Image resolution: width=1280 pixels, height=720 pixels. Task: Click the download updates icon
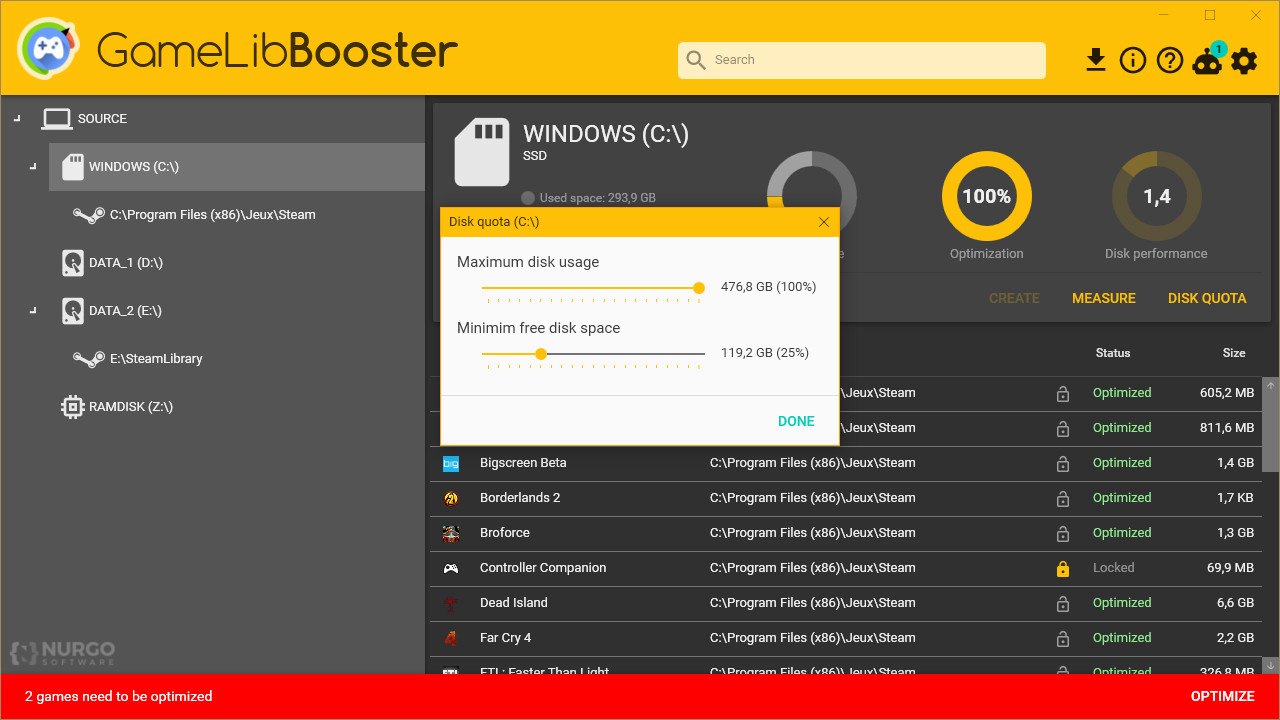(x=1096, y=60)
